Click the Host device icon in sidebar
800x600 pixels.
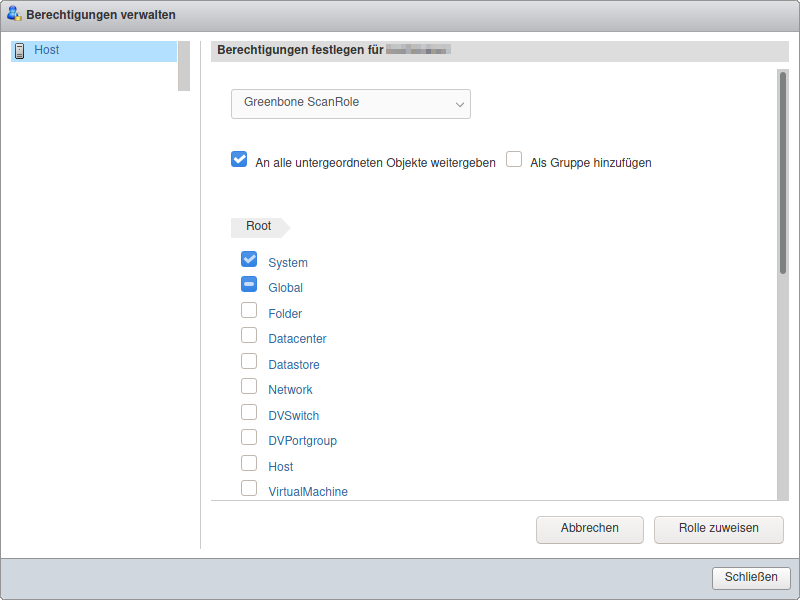(x=19, y=51)
